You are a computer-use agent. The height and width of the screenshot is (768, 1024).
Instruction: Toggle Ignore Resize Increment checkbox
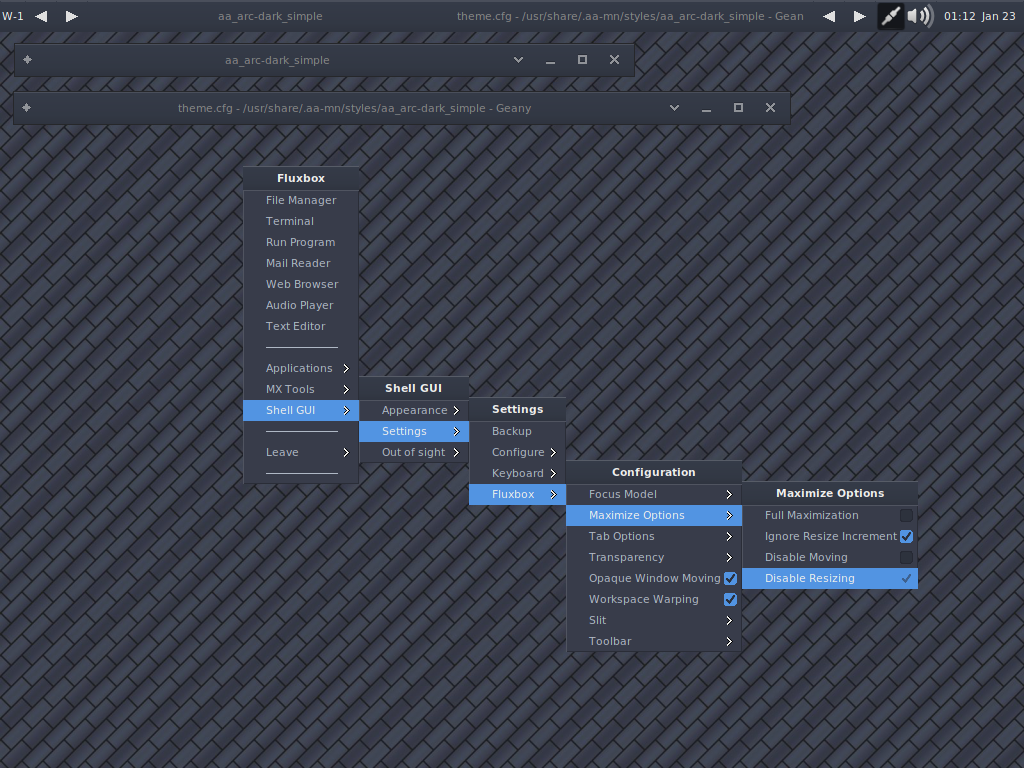pos(906,536)
